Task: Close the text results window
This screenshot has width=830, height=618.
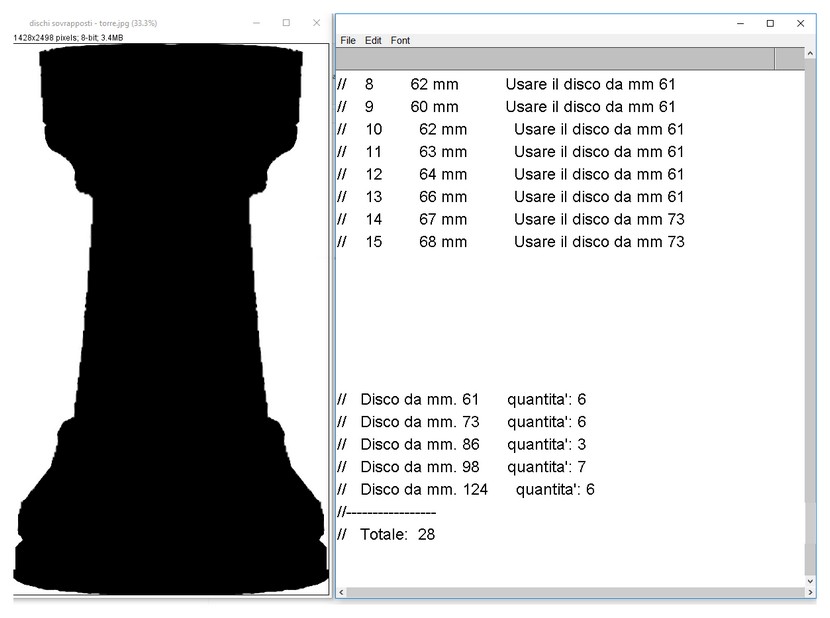Action: 800,23
